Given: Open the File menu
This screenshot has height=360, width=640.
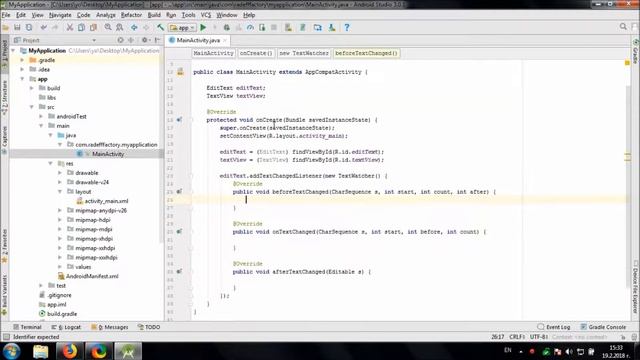Looking at the screenshot, I should (6, 15).
